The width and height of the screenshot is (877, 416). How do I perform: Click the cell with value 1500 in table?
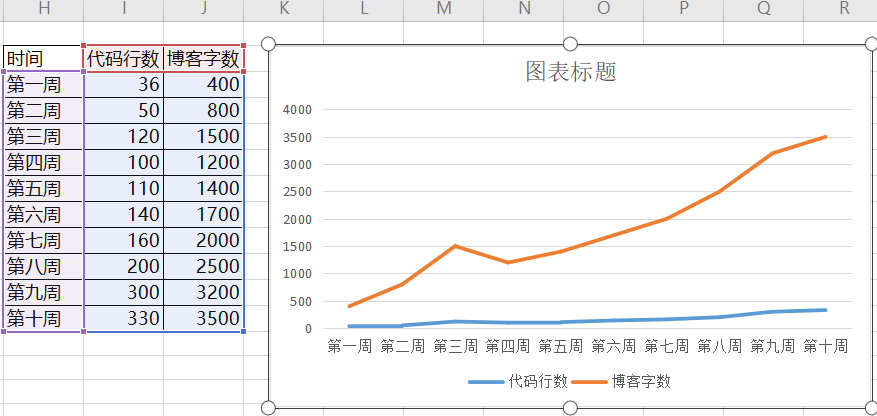click(204, 136)
